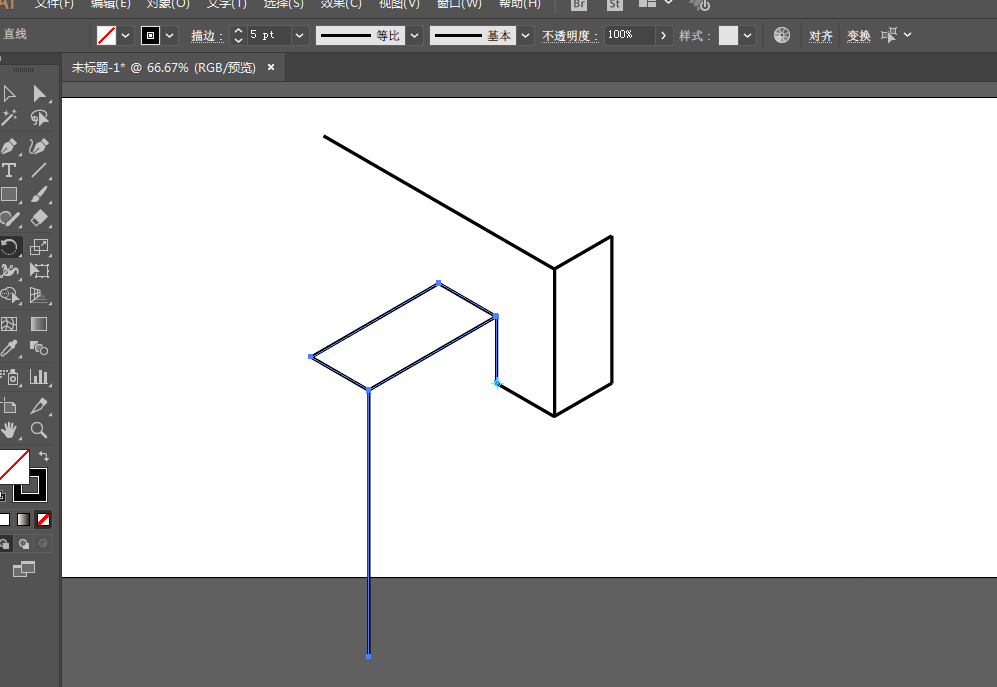Screen dimensions: 997x687
Task: Select the Curvature tool
Action: pos(39,146)
